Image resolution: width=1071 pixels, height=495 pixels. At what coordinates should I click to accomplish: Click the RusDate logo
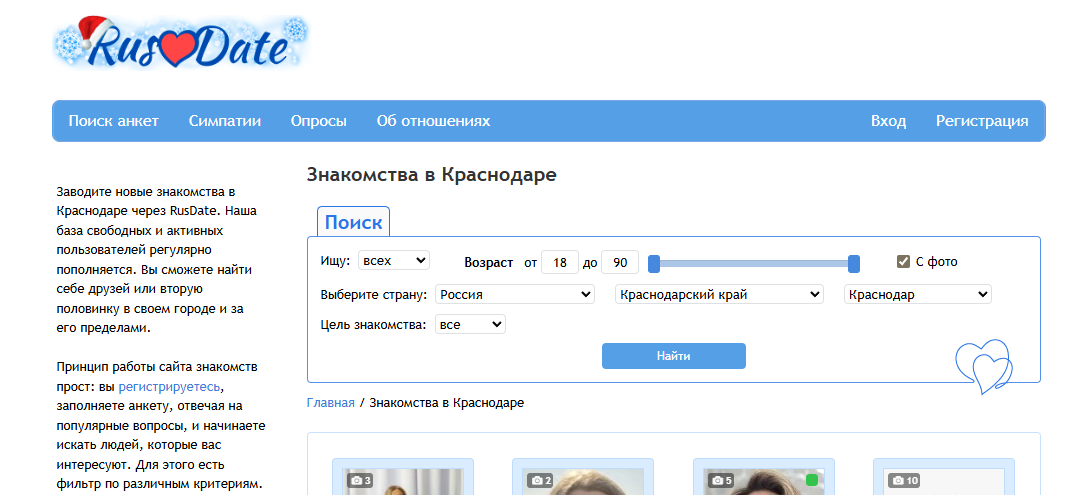pos(180,44)
